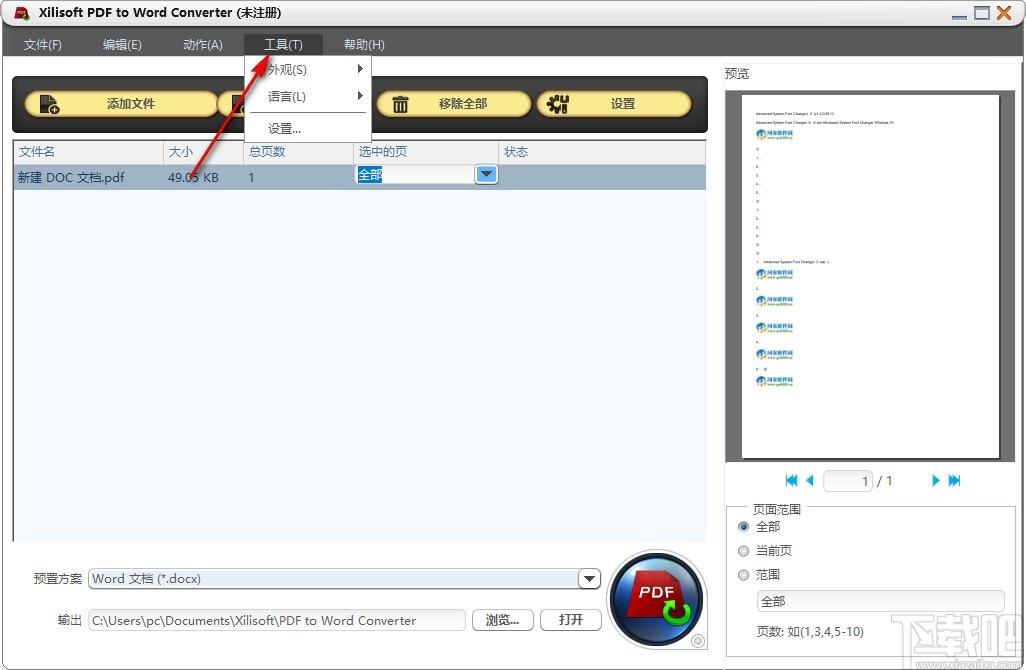Image resolution: width=1026 pixels, height=670 pixels.
Task: Expand the 语言(L) submenu
Action: pos(308,96)
